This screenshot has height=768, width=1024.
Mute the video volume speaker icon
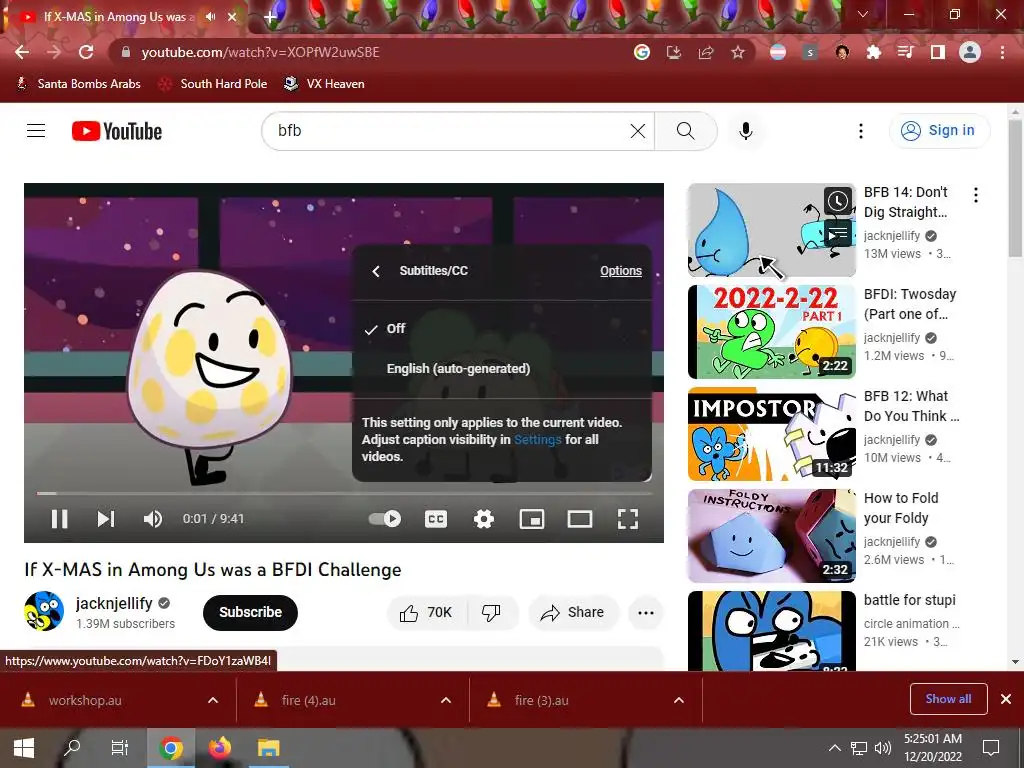[152, 519]
